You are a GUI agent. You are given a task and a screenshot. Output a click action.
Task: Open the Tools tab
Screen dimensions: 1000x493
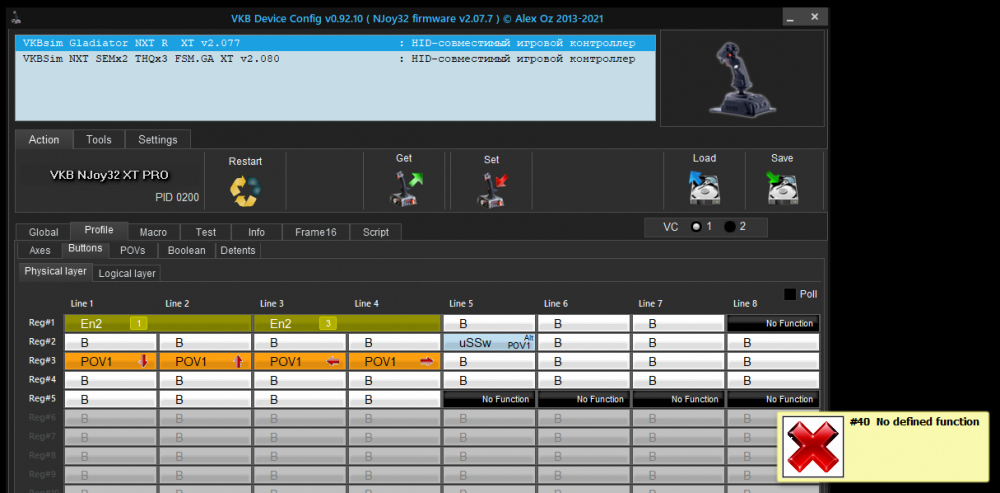tap(99, 139)
